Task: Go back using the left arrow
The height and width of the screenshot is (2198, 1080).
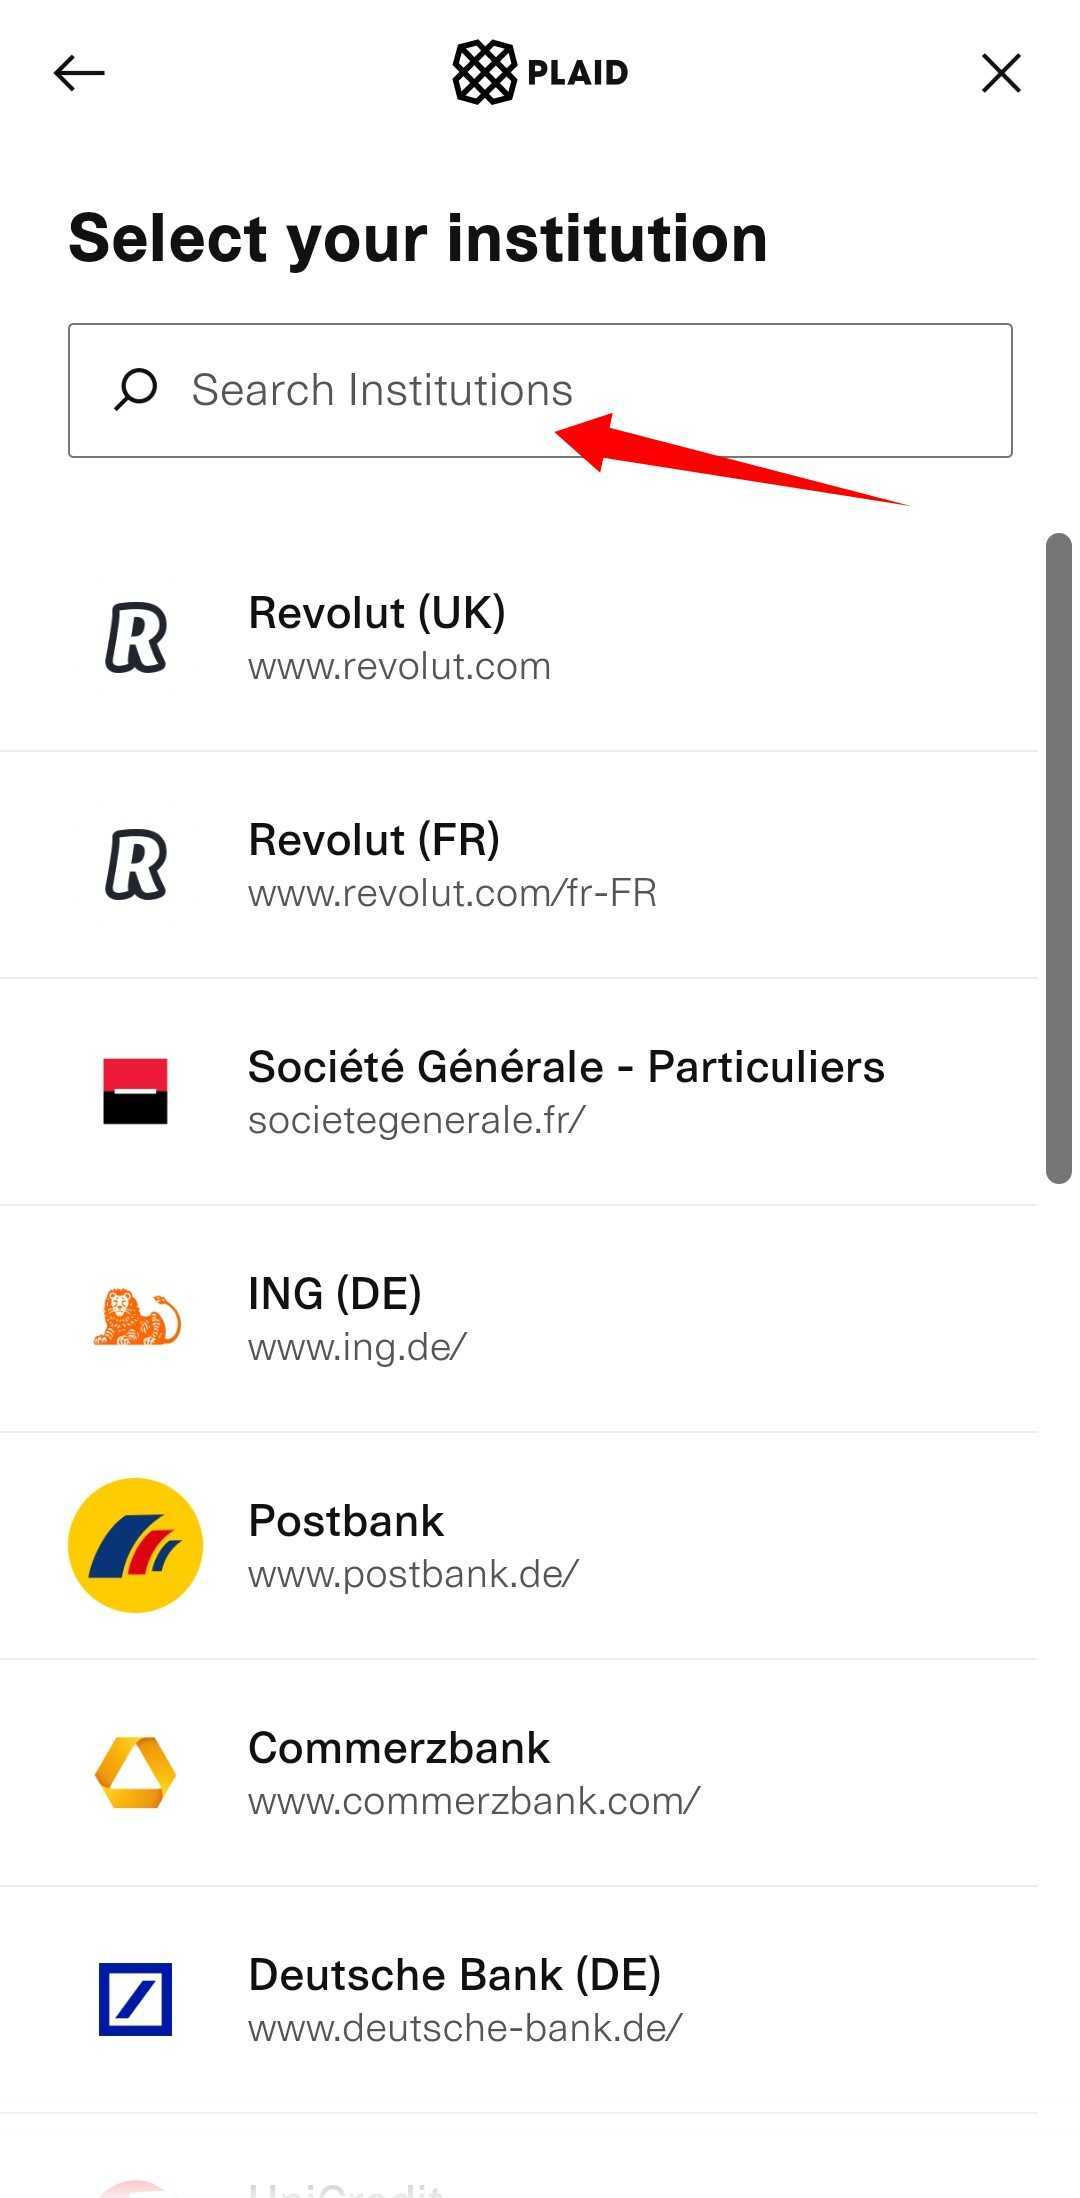Action: pyautogui.click(x=79, y=73)
